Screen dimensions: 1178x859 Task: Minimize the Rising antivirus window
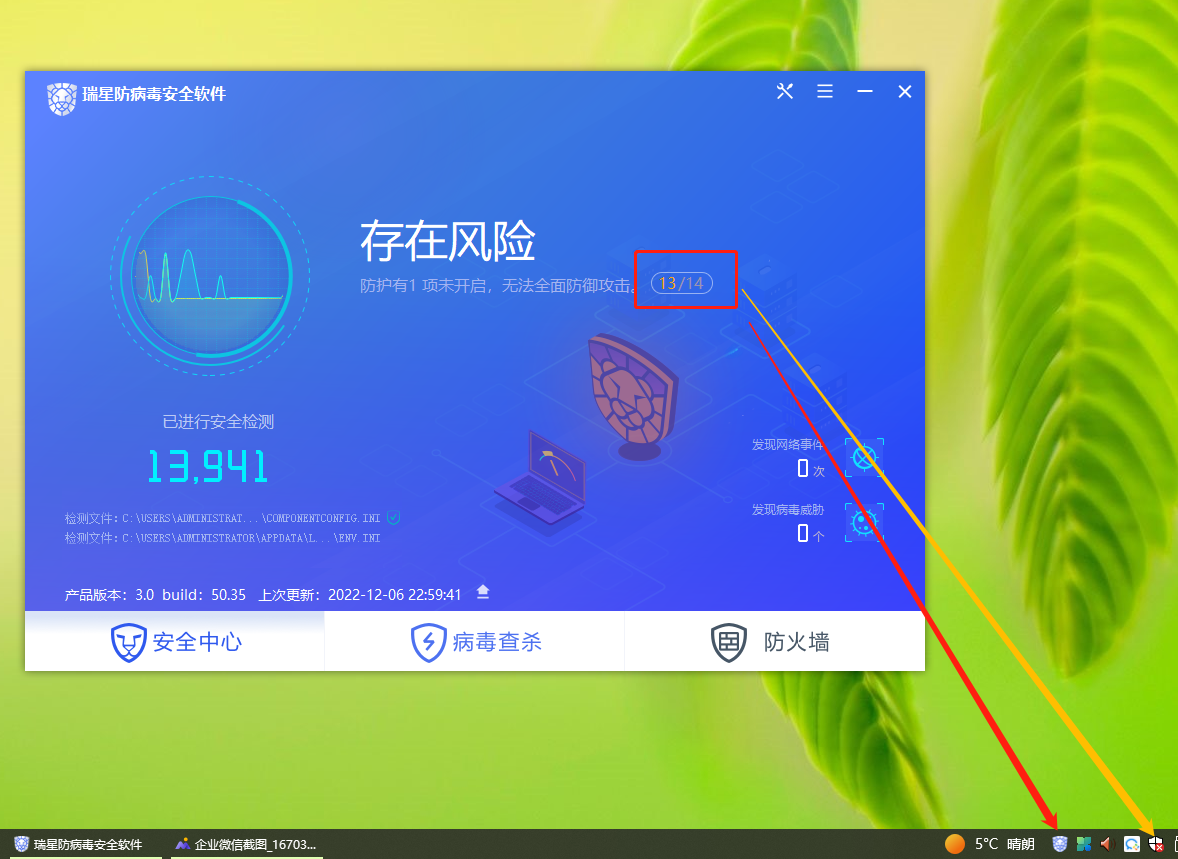[x=865, y=92]
